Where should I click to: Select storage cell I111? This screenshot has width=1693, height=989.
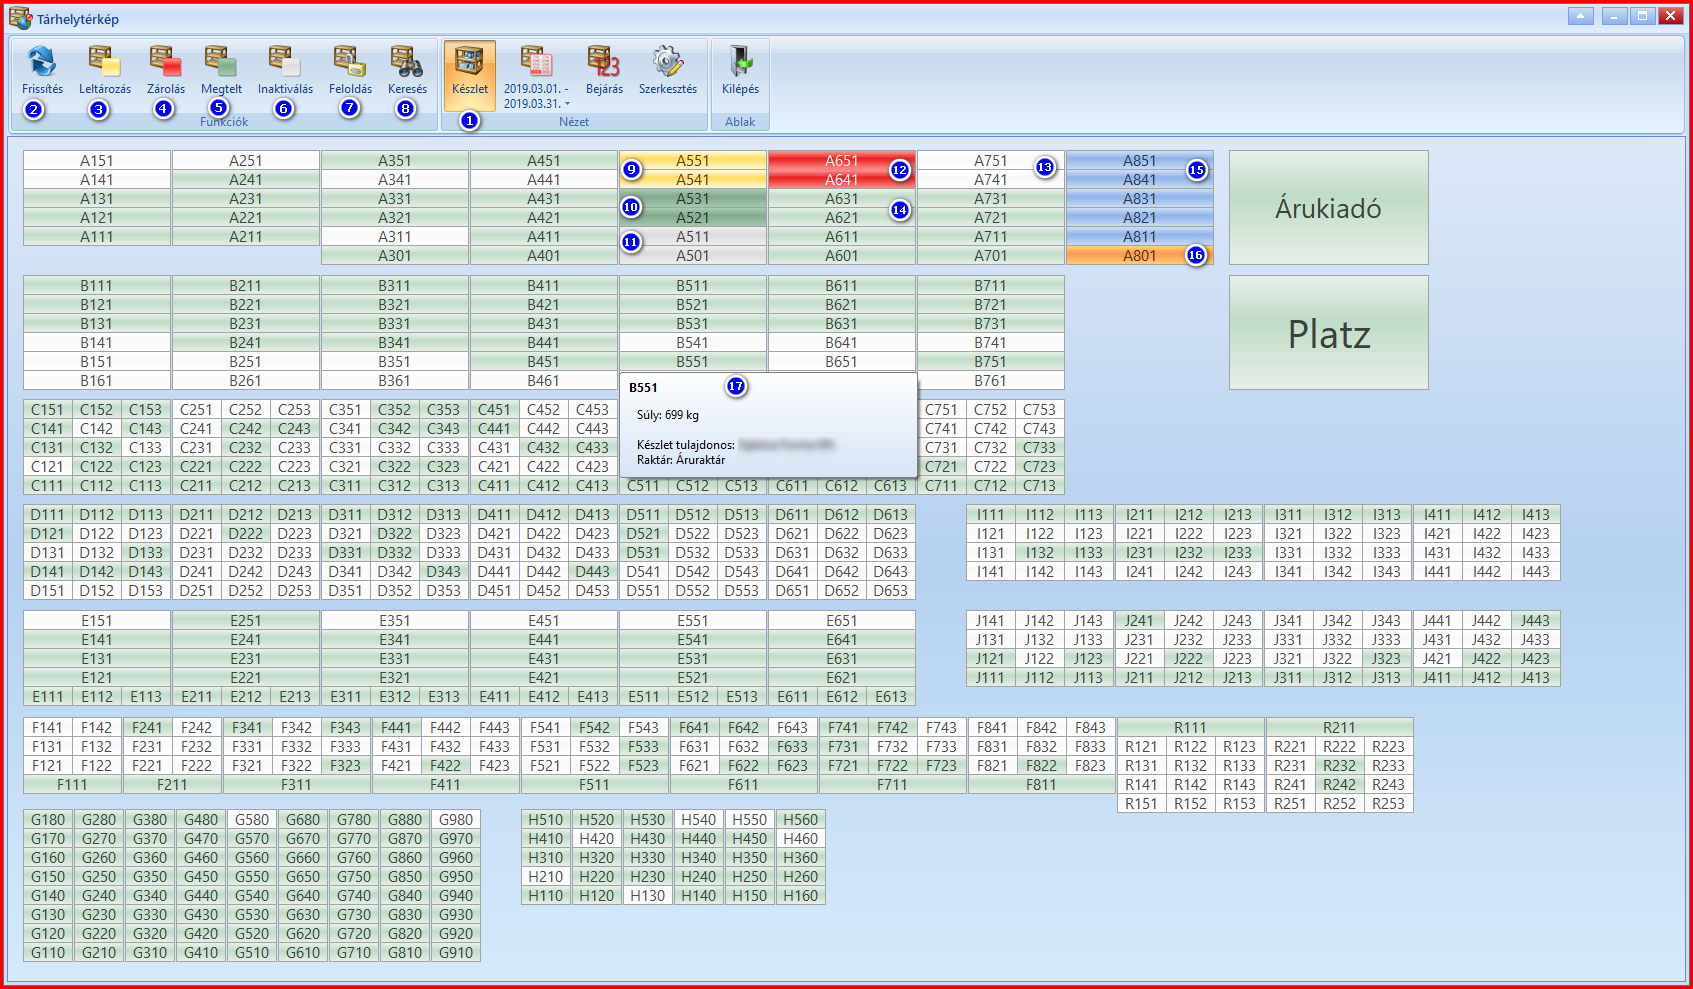click(990, 515)
